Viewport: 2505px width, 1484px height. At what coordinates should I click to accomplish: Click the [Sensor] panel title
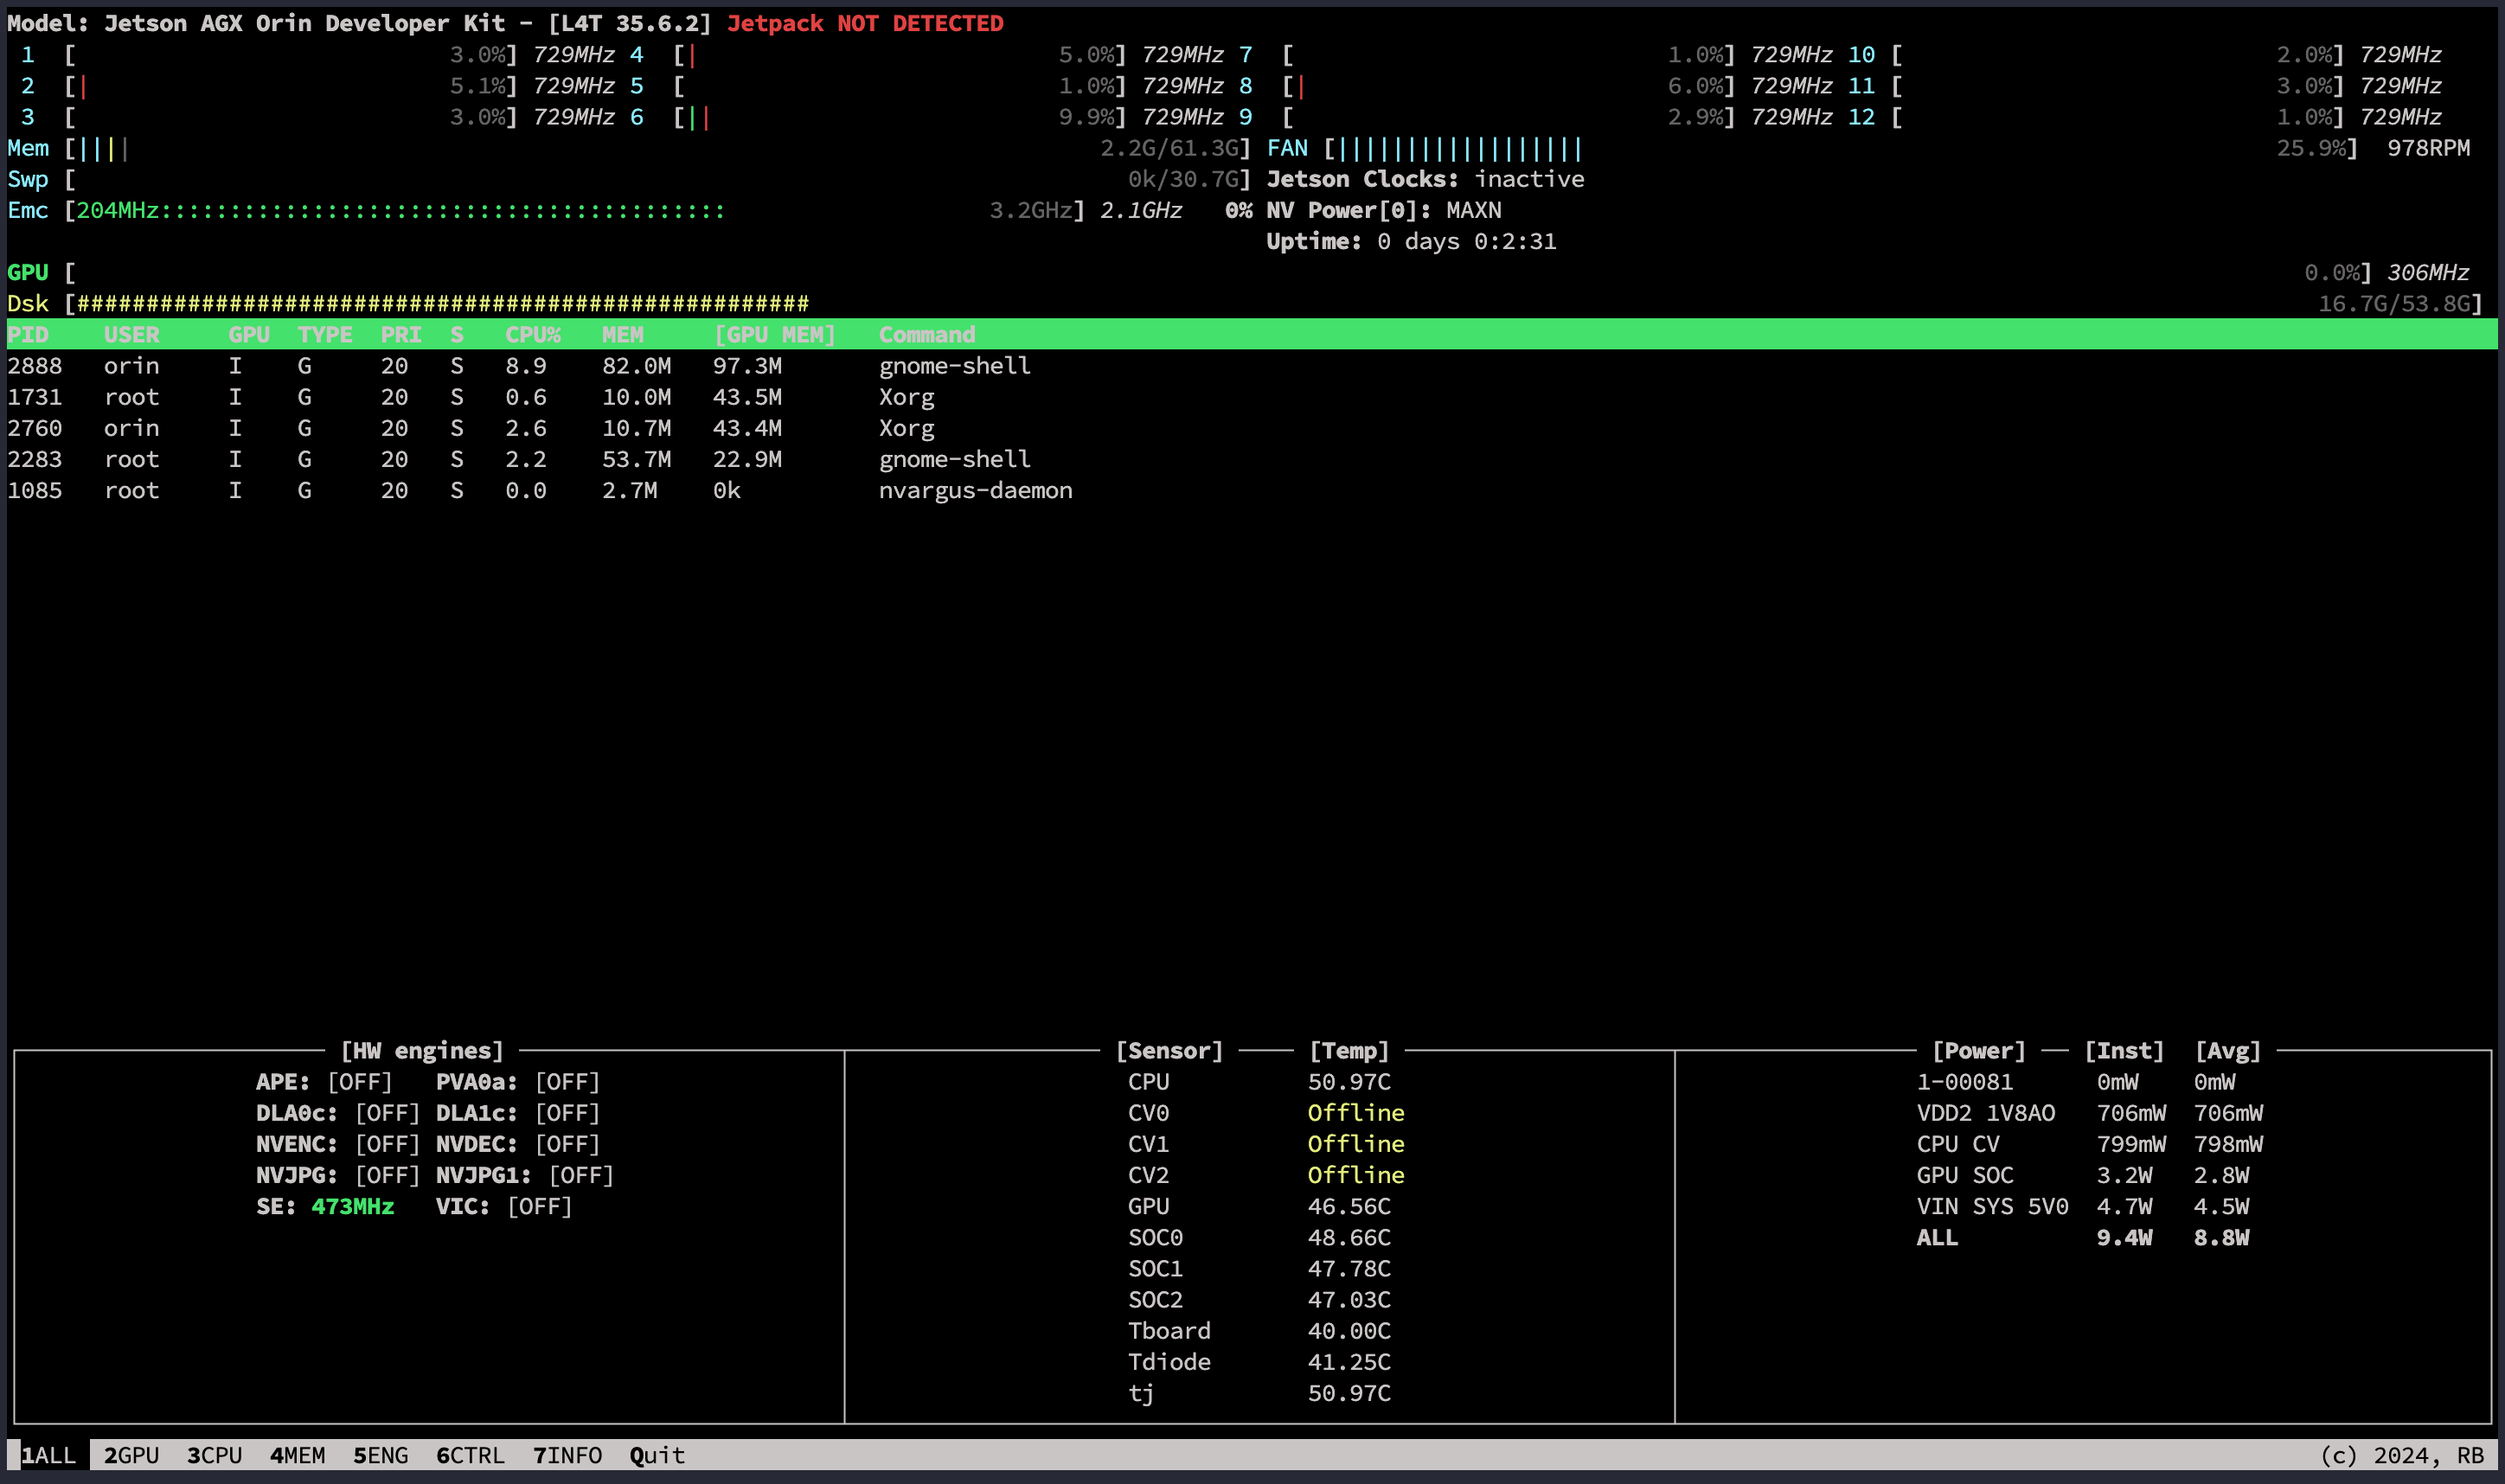1169,1051
